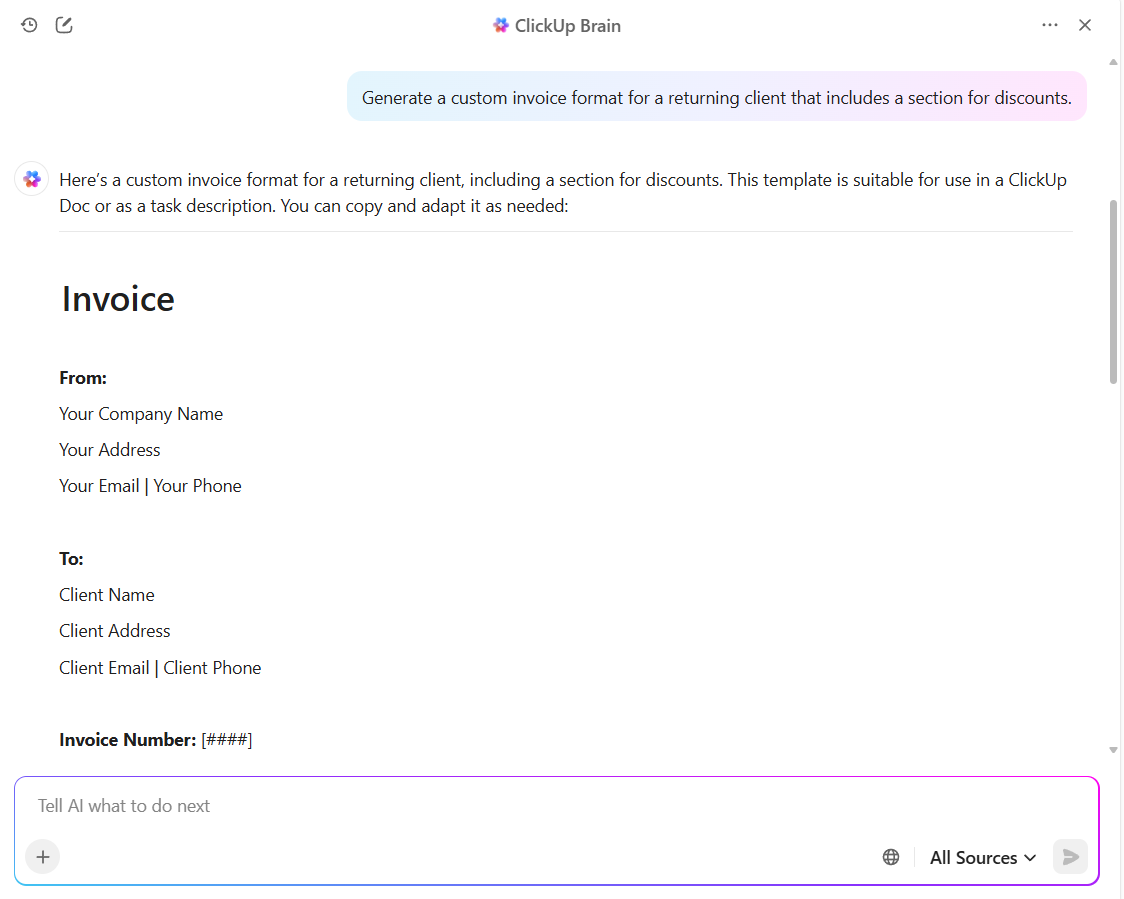
Task: Toggle the globe web search icon
Action: [891, 857]
